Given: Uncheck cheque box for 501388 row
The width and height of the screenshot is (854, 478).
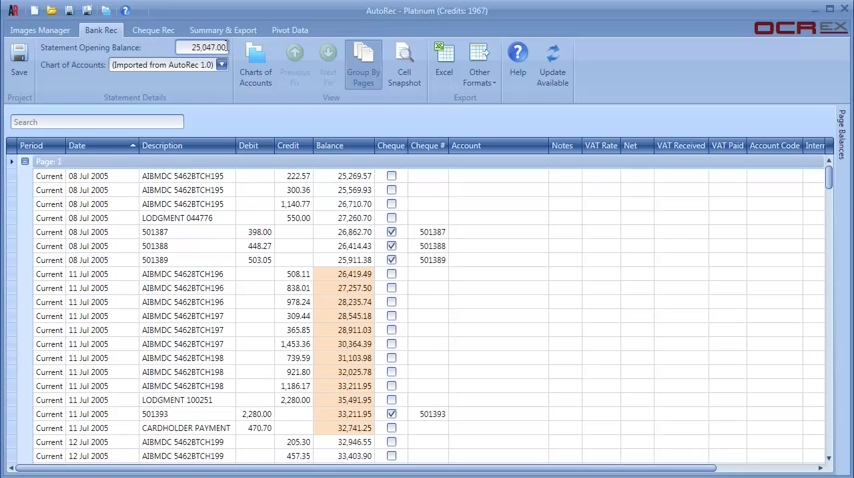Looking at the screenshot, I should pyautogui.click(x=392, y=246).
